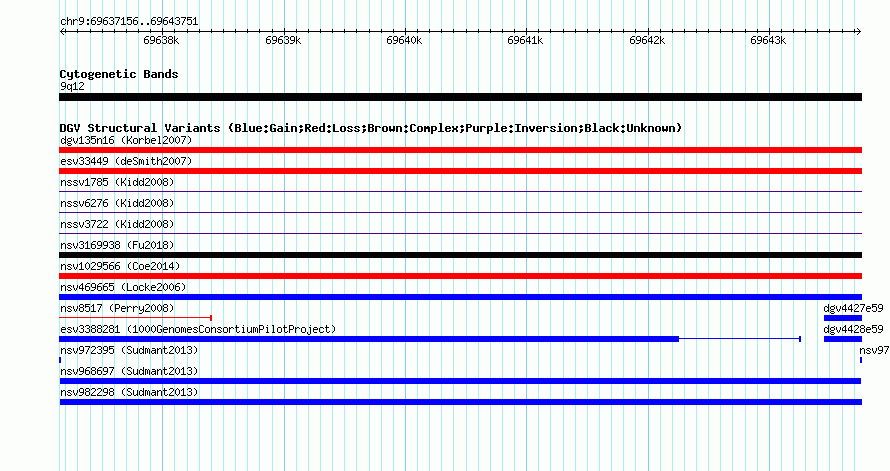890x471 pixels.
Task: Click the 69640k ruler tick label
Action: pyautogui.click(x=404, y=40)
